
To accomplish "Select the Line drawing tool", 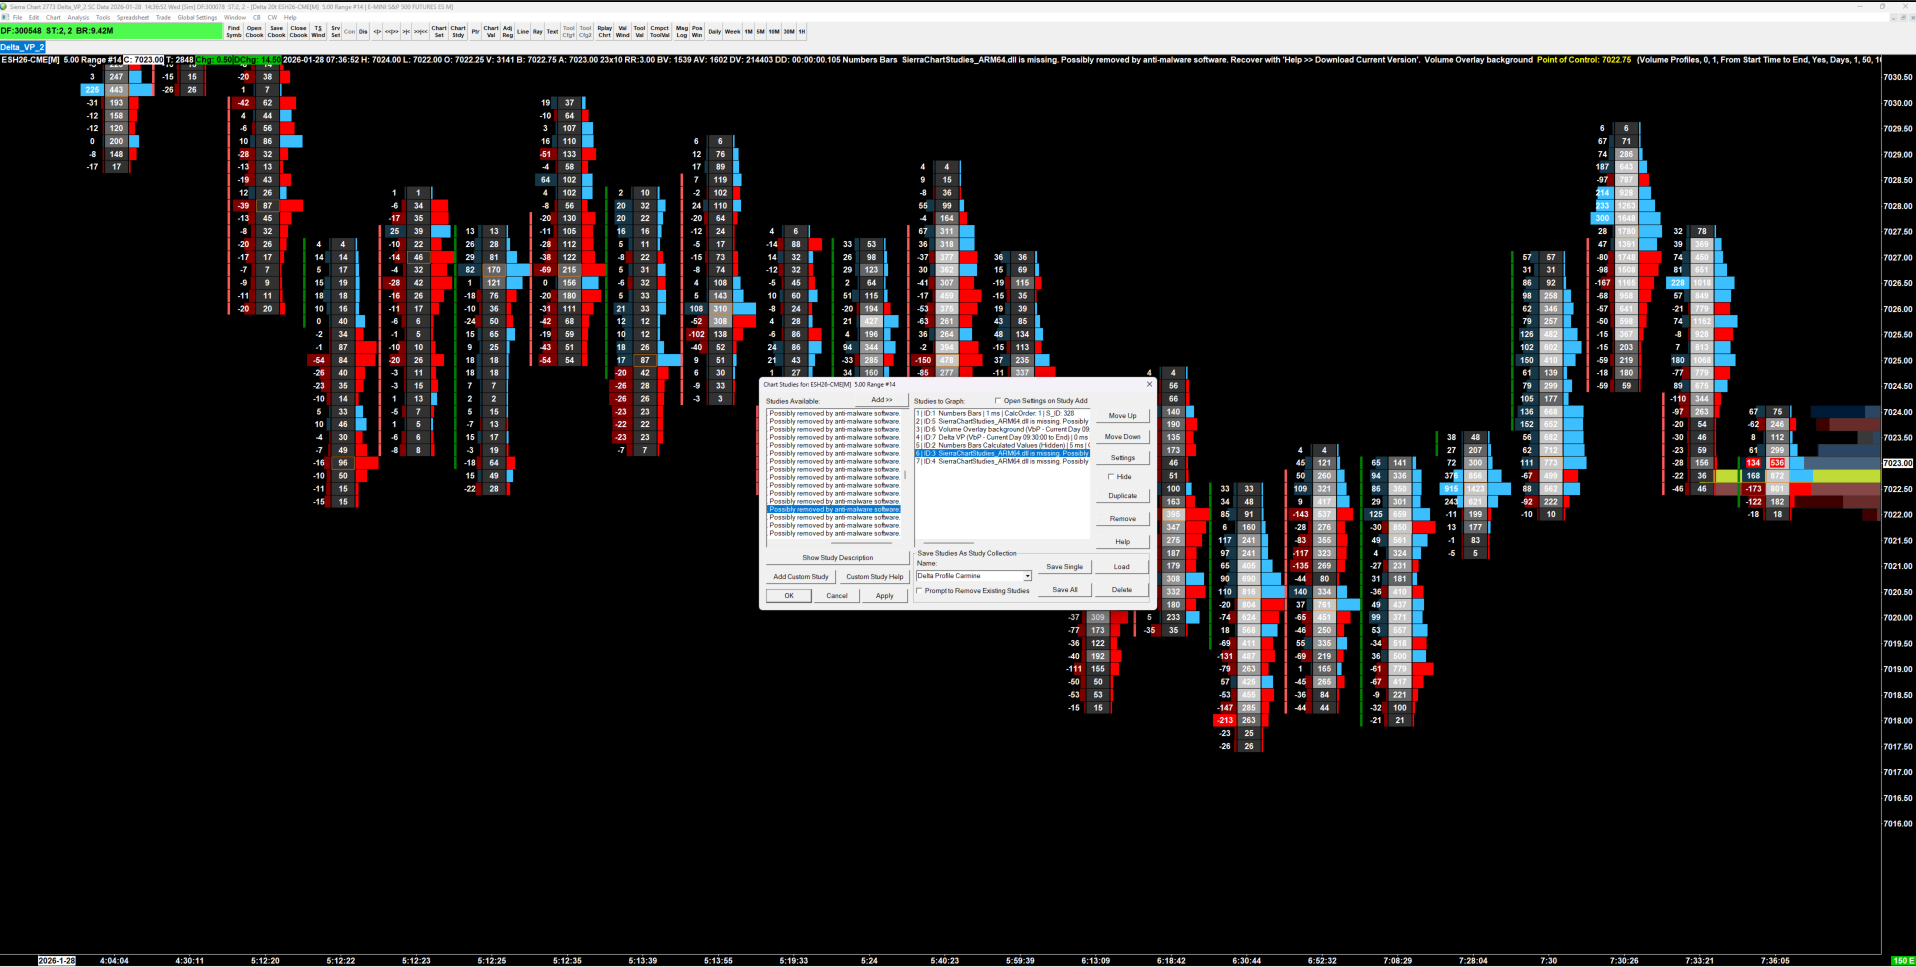I will (x=523, y=31).
